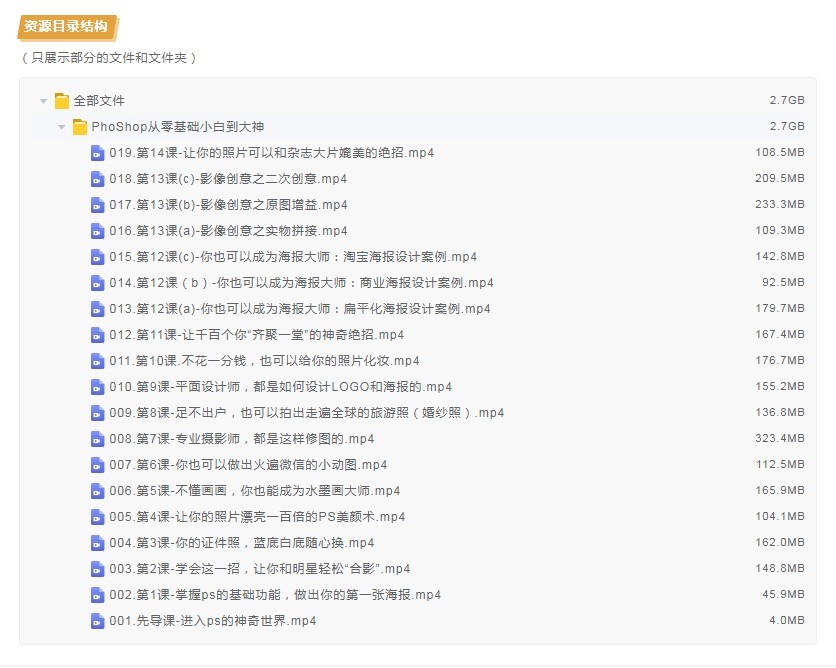Screen dimensions: 836x668
Task: Click the video icon for 001.先导课
Action: [98, 621]
